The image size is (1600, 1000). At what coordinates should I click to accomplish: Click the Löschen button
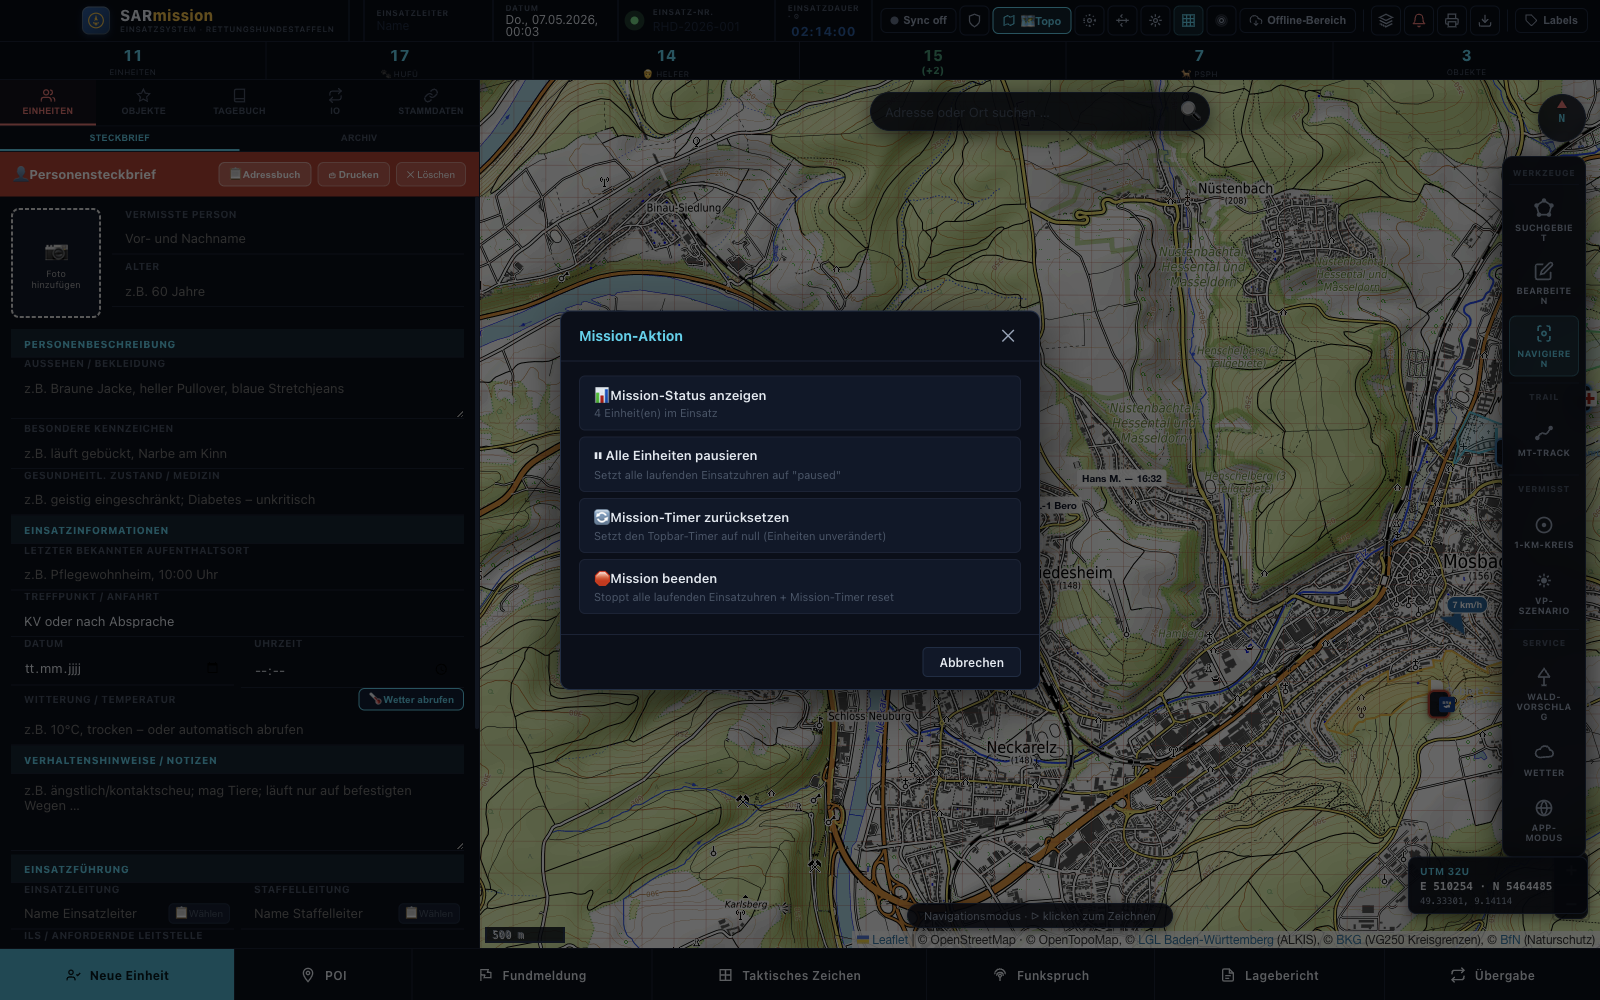pyautogui.click(x=431, y=174)
